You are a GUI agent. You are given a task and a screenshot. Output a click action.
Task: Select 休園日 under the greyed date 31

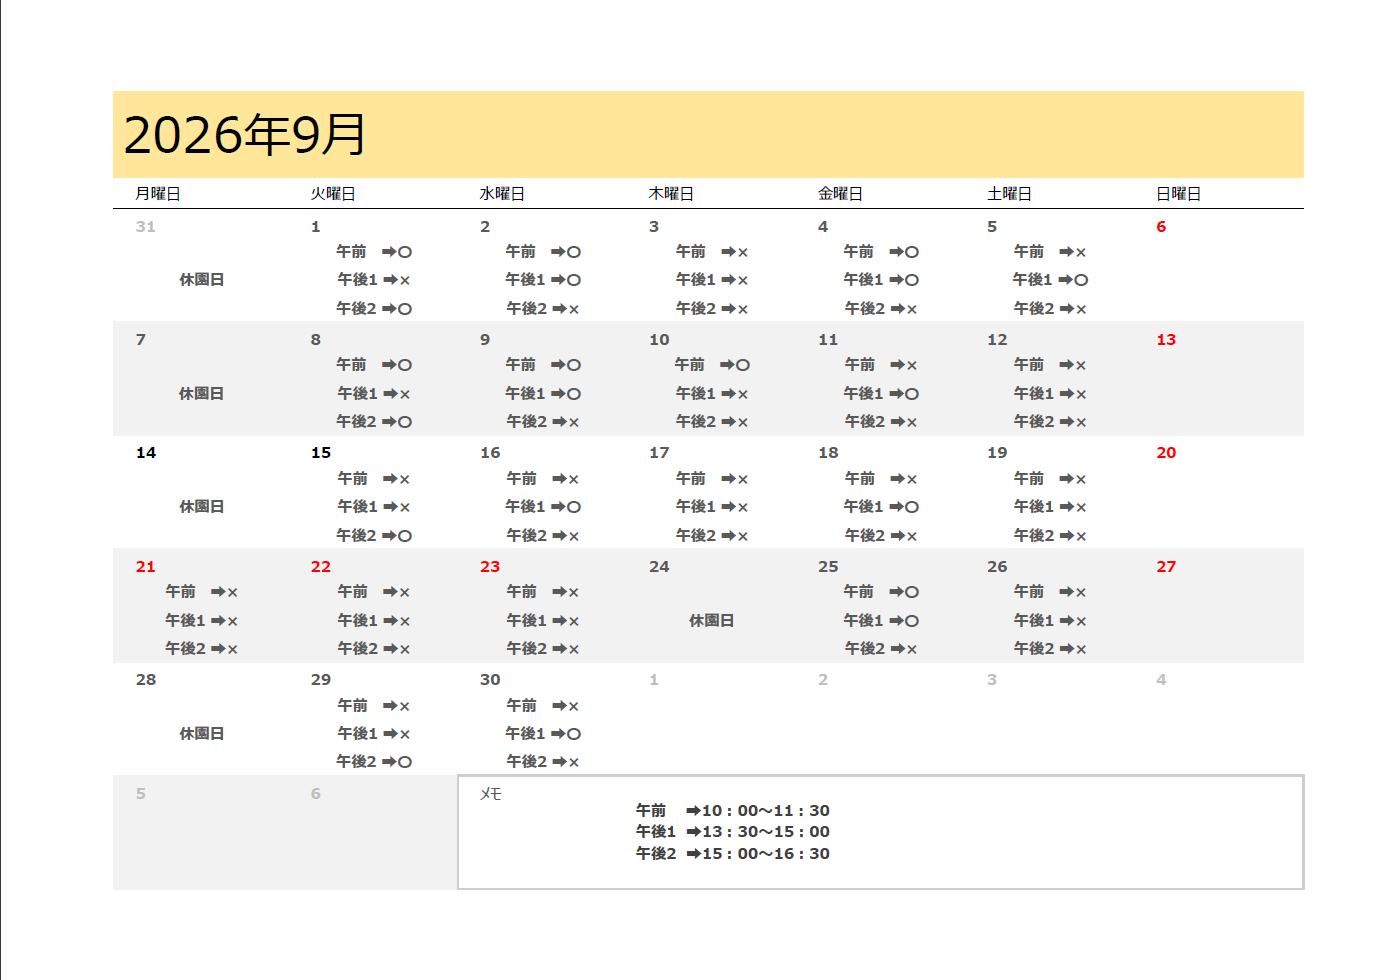click(202, 280)
